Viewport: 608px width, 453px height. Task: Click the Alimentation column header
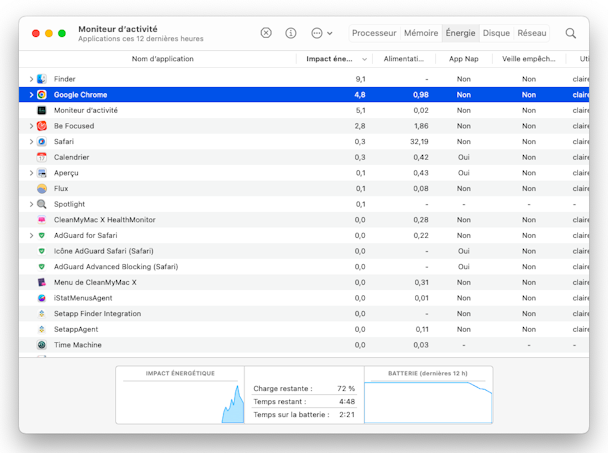coord(404,59)
